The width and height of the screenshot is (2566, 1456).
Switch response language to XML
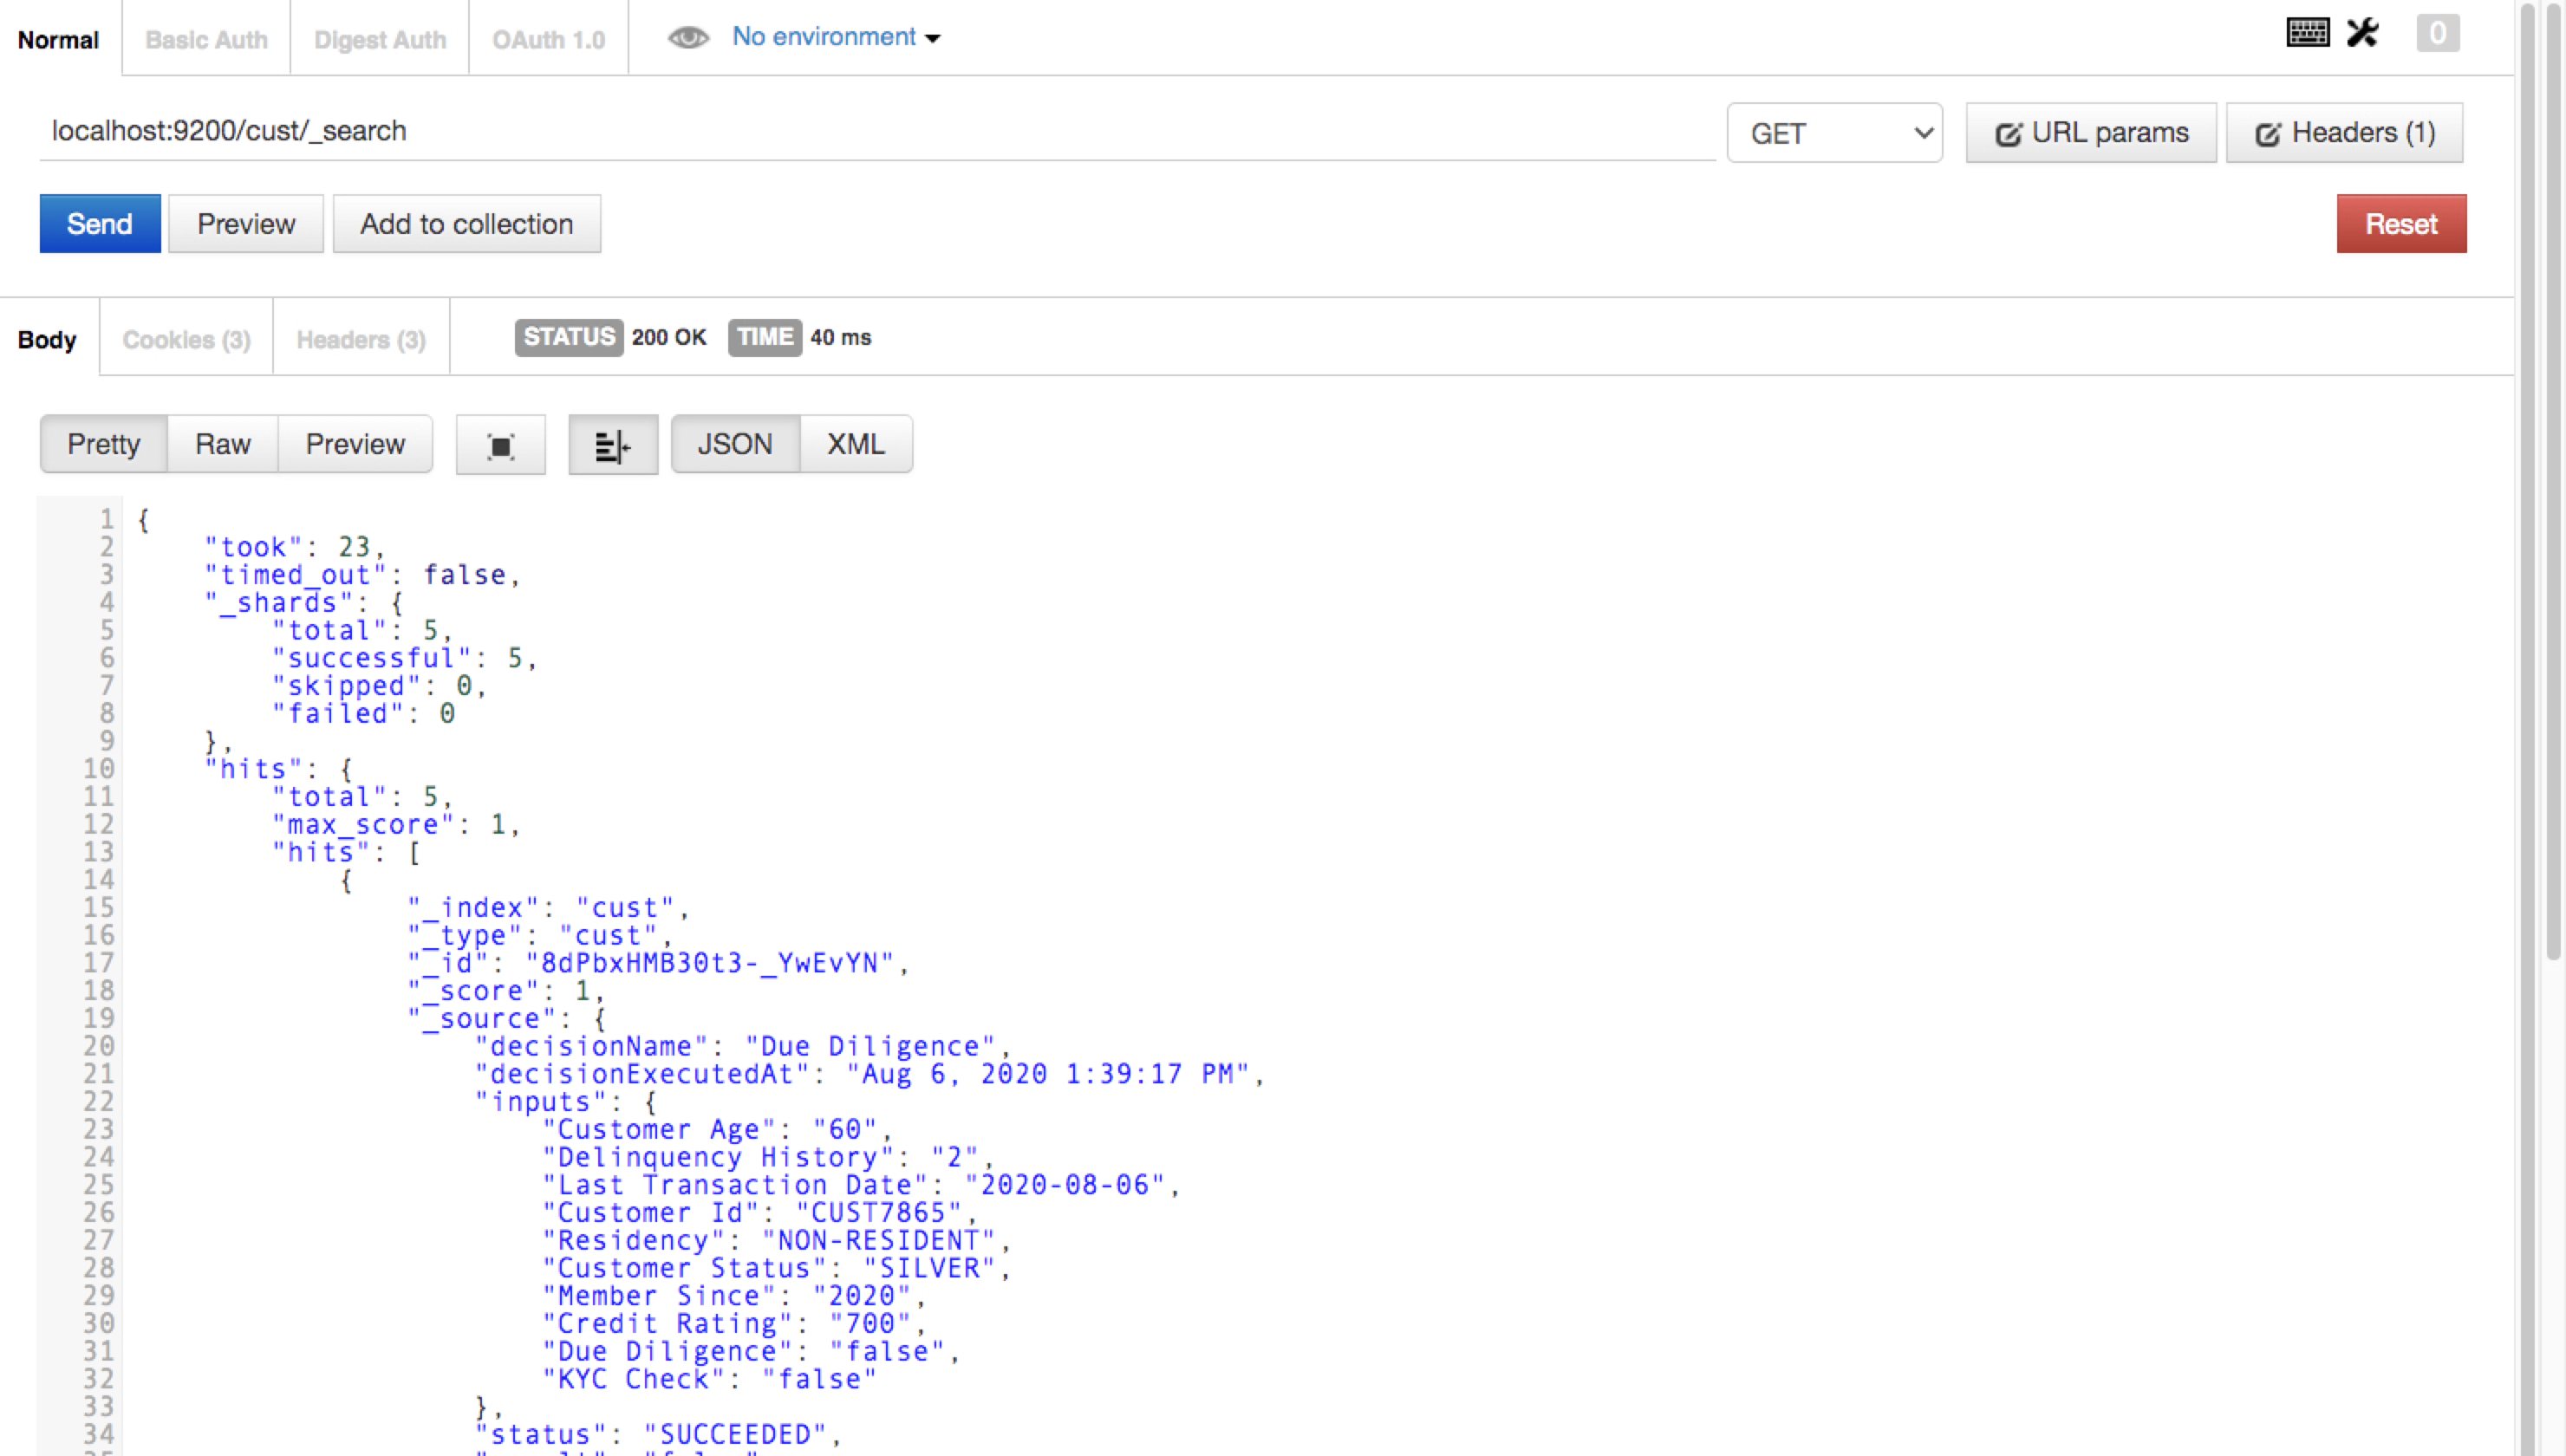(x=855, y=444)
